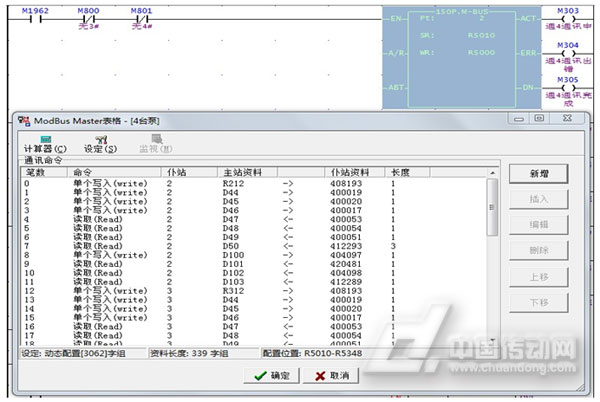
Task: Select the M800 contact in ladder
Action: [x=89, y=19]
